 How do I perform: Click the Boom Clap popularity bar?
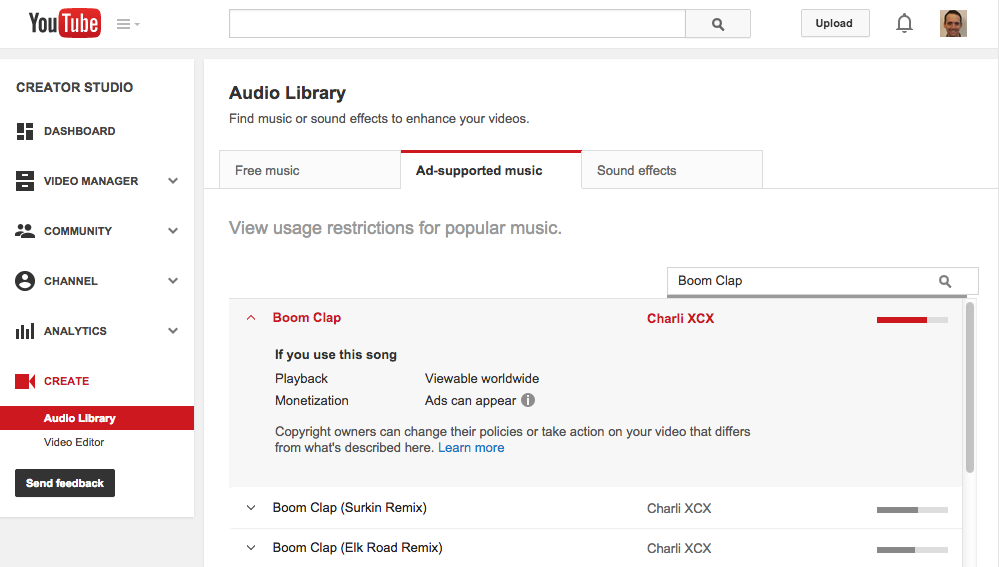pyautogui.click(x=912, y=319)
